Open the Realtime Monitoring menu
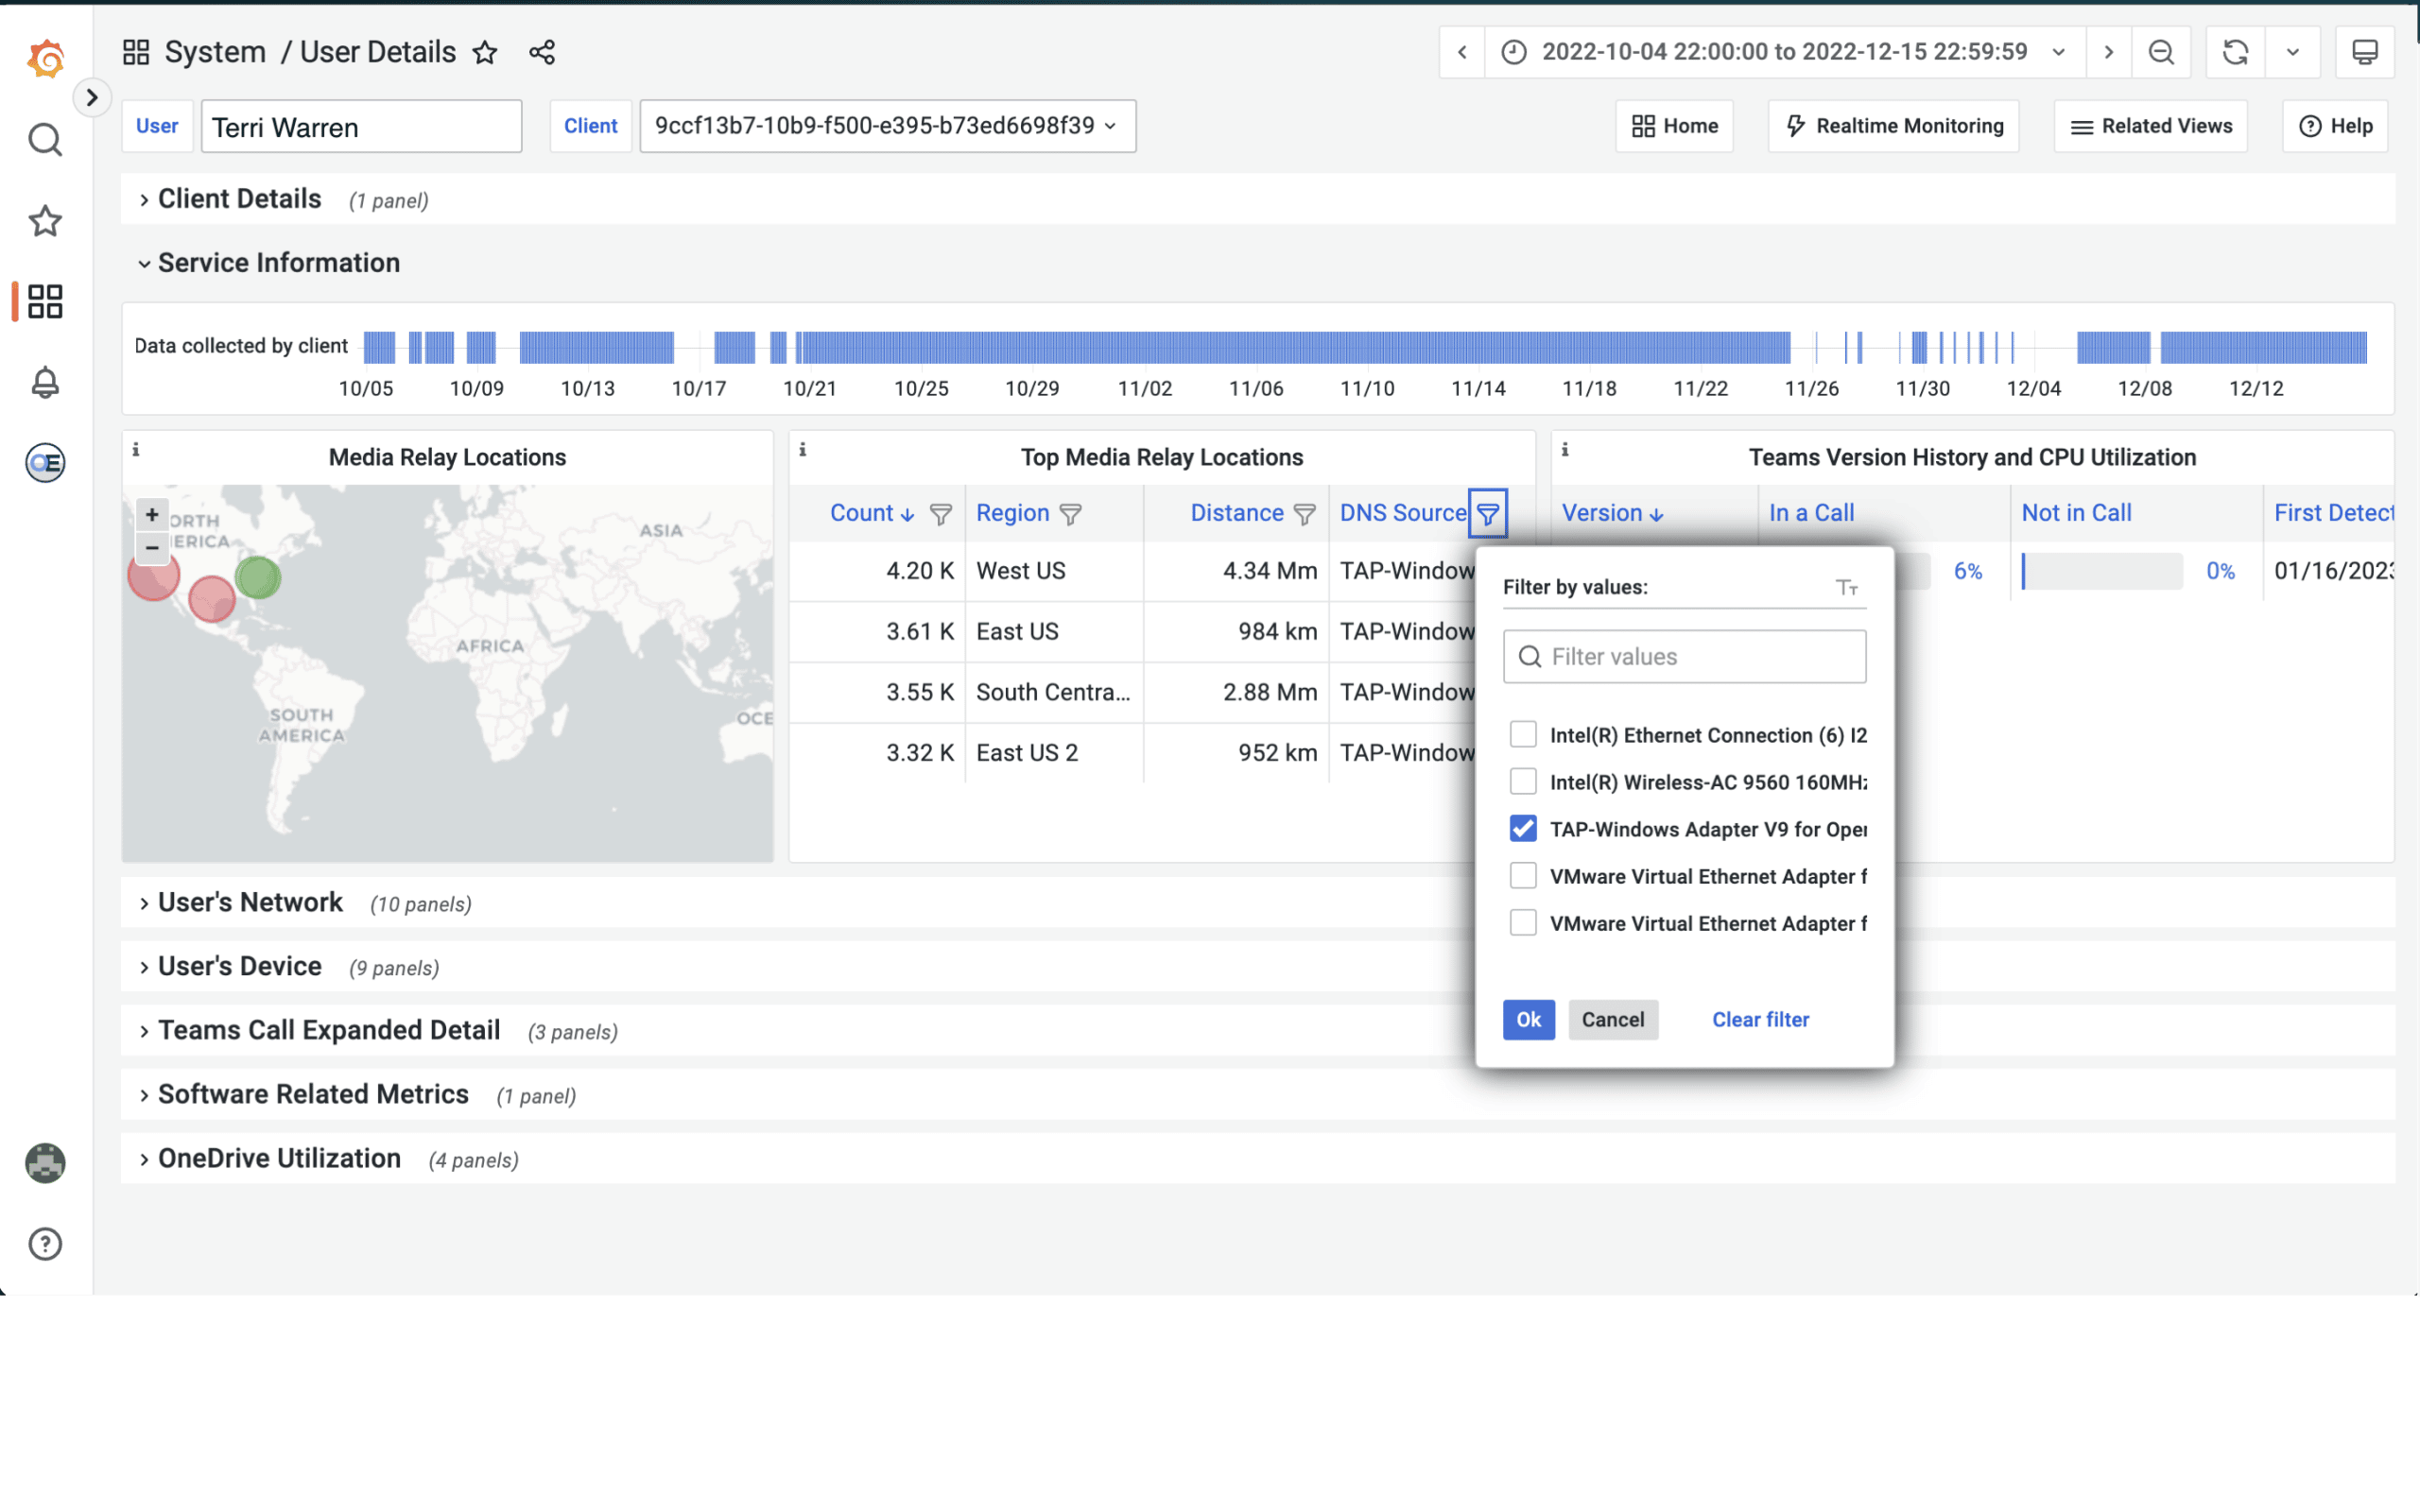 1893,126
